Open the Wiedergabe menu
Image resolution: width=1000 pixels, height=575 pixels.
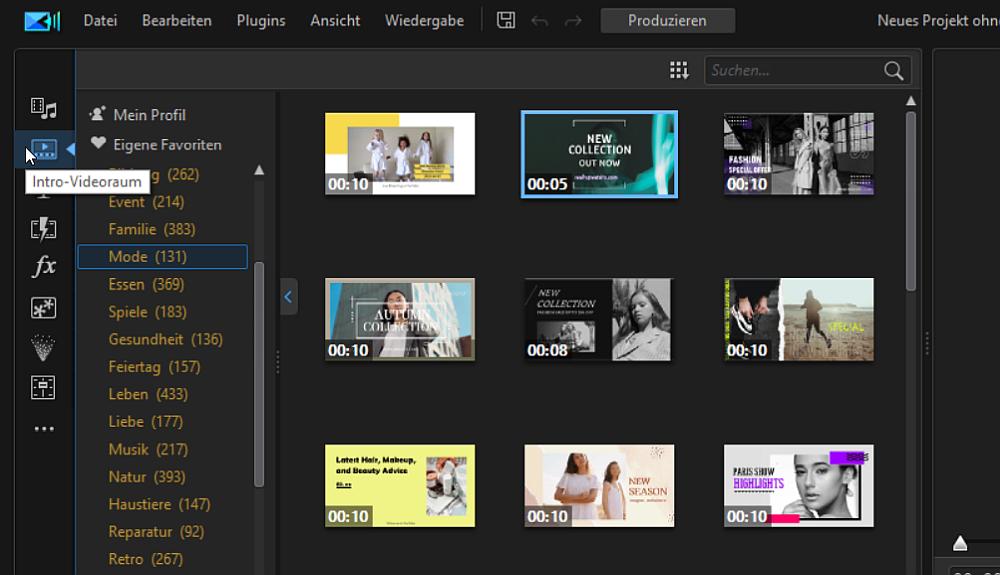click(424, 21)
